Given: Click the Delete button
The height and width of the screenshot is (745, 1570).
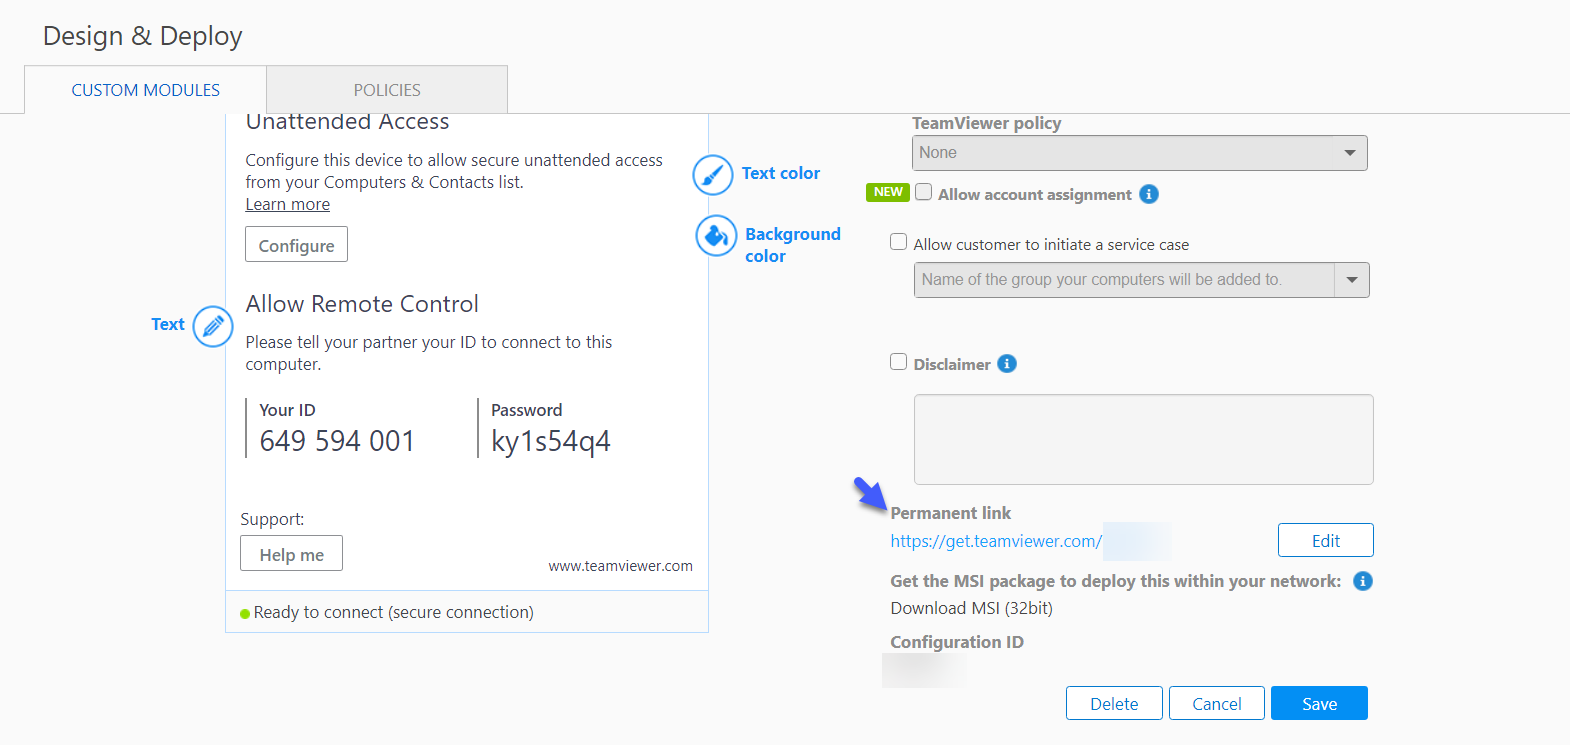Looking at the screenshot, I should tap(1114, 703).
